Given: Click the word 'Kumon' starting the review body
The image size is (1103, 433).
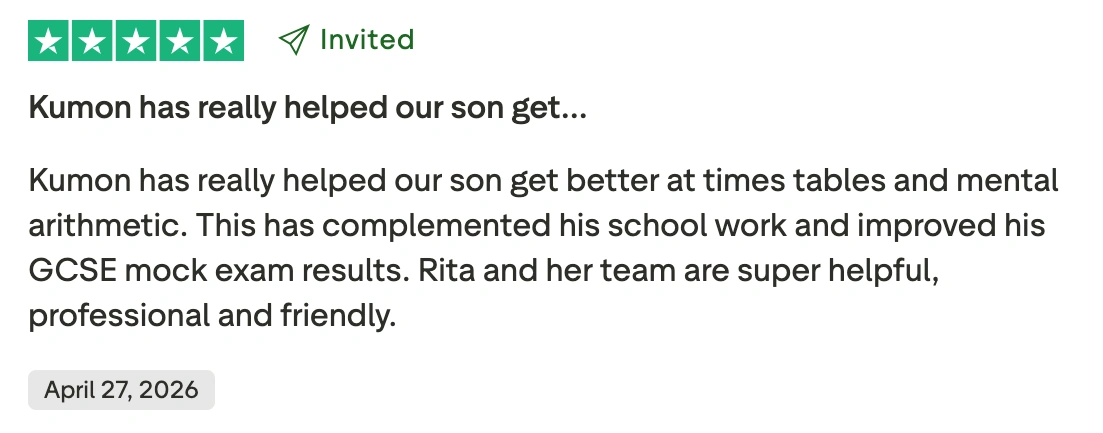Looking at the screenshot, I should tap(79, 181).
